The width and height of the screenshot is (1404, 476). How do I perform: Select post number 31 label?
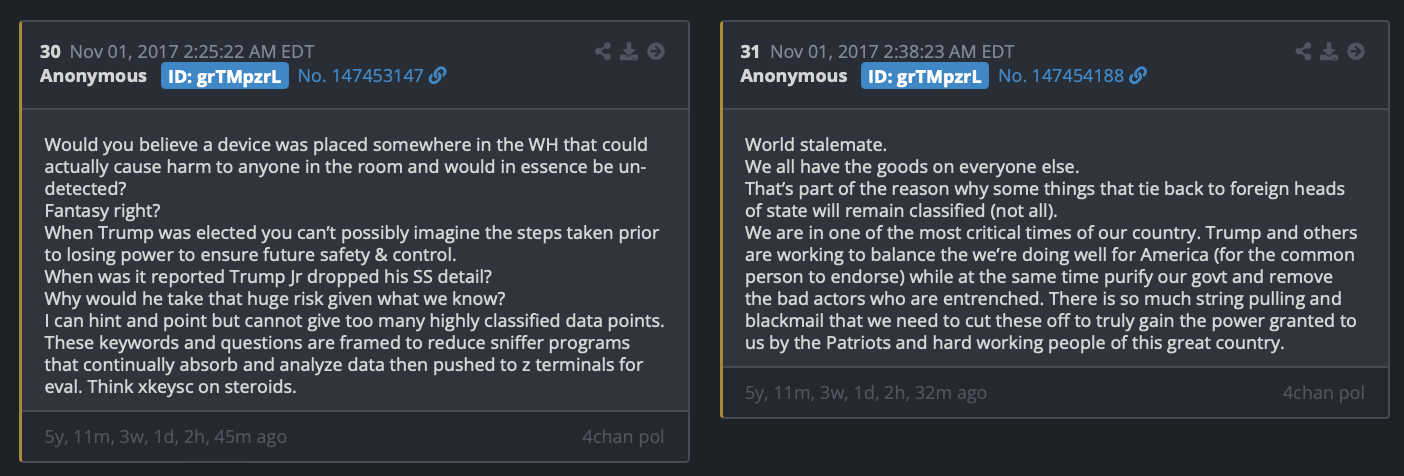pos(750,51)
